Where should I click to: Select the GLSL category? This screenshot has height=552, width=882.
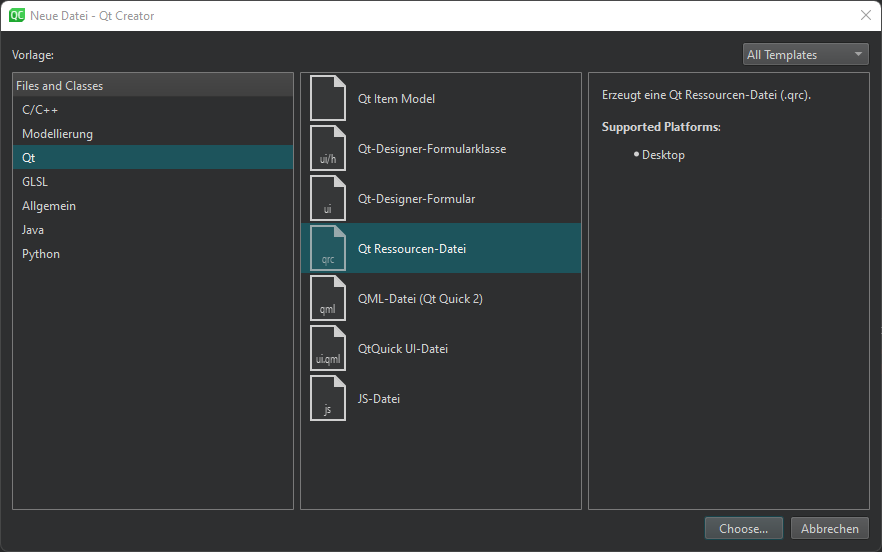pyautogui.click(x=153, y=182)
